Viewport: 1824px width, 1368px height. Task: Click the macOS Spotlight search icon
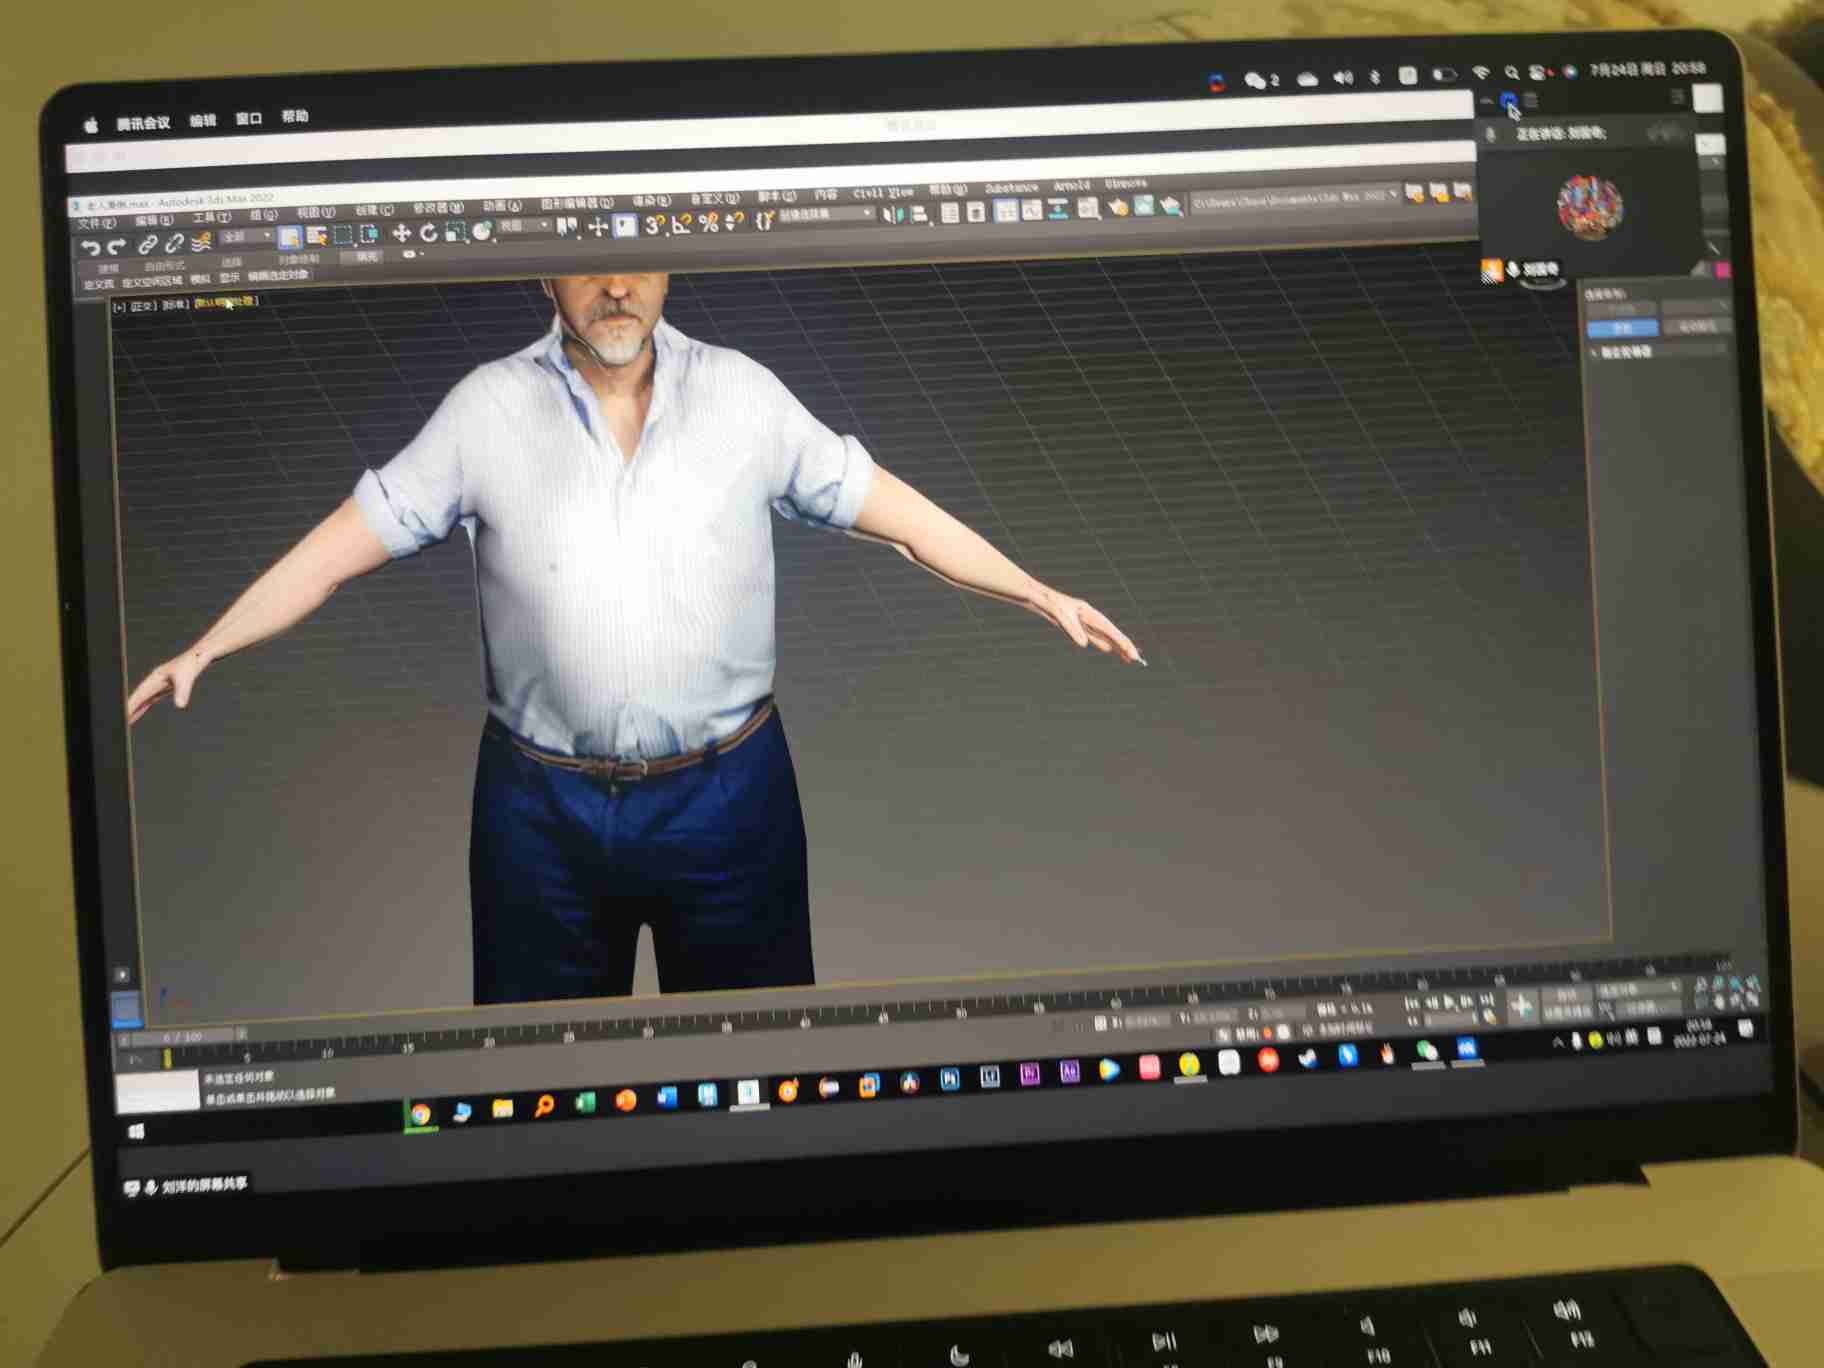coord(1511,73)
